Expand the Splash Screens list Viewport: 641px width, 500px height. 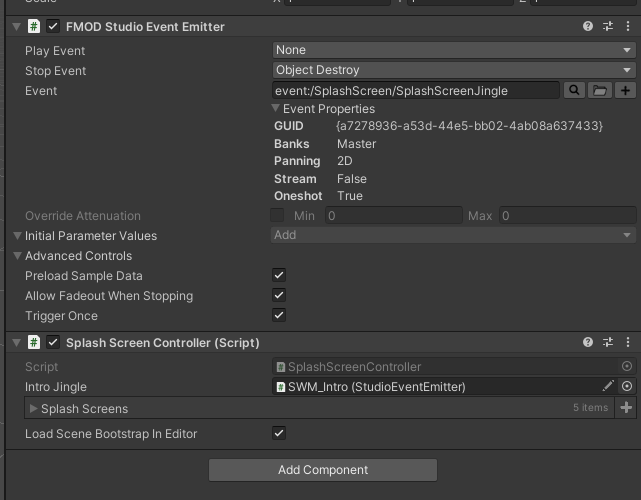pos(34,408)
